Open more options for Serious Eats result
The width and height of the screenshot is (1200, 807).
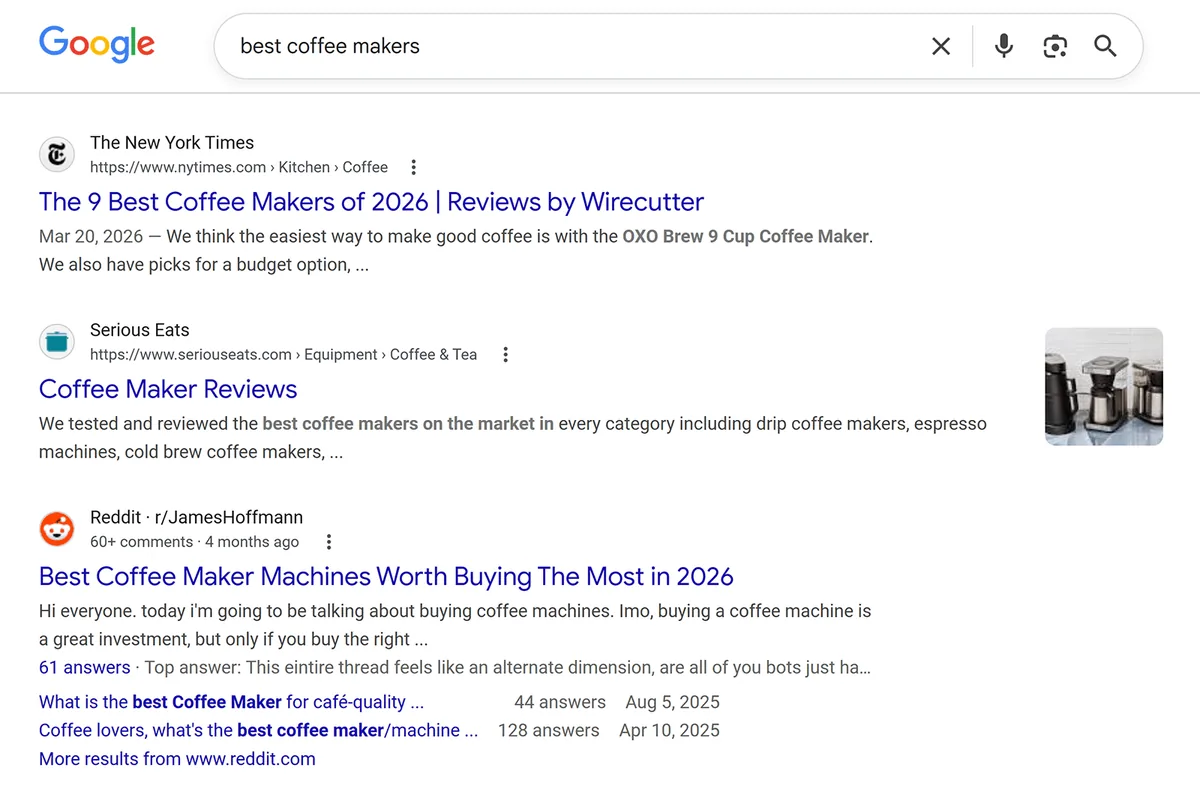coord(506,354)
